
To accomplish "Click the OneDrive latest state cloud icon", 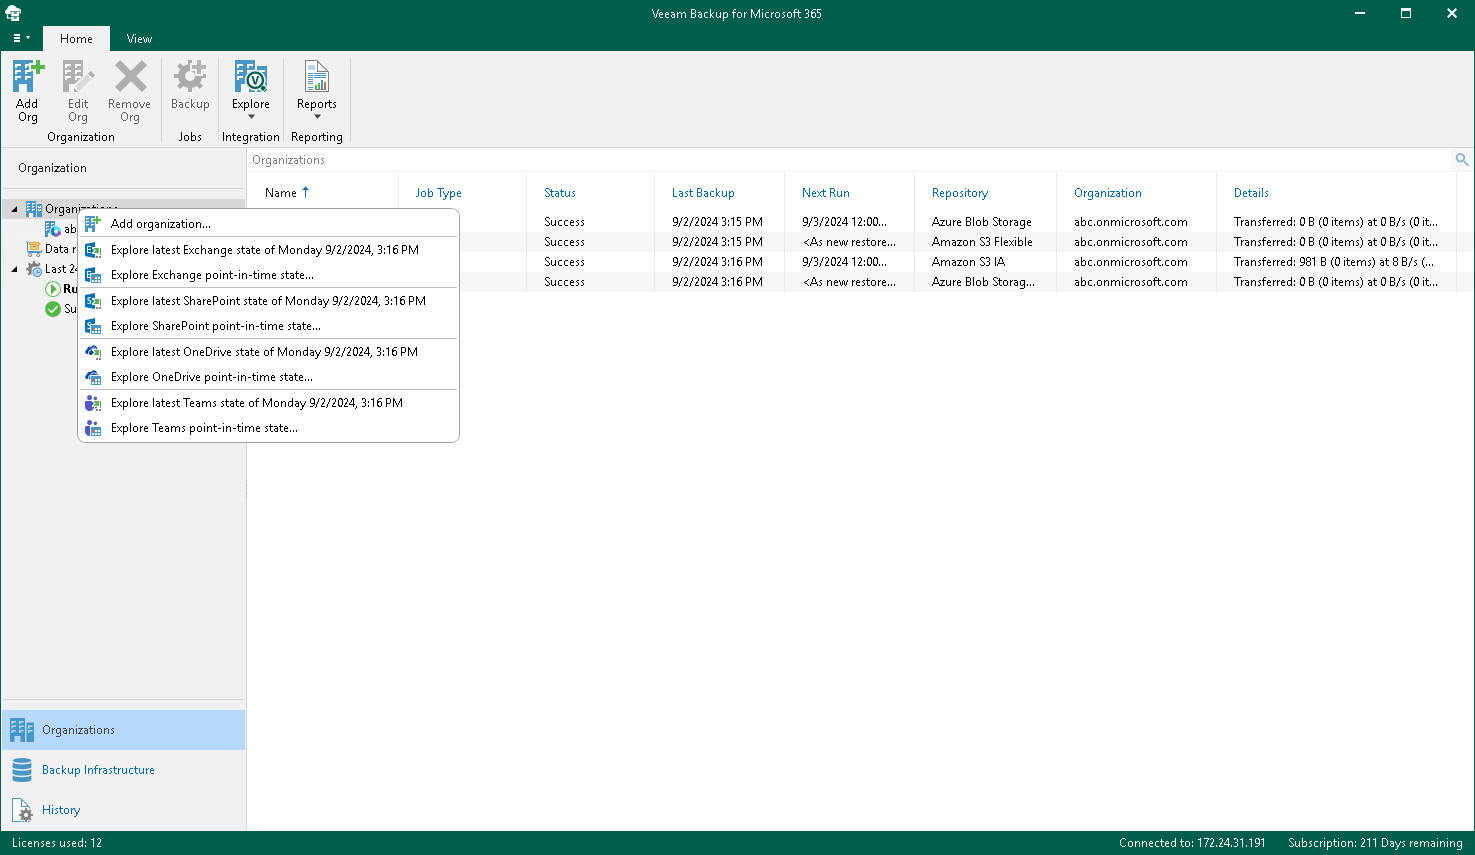I will point(93,352).
